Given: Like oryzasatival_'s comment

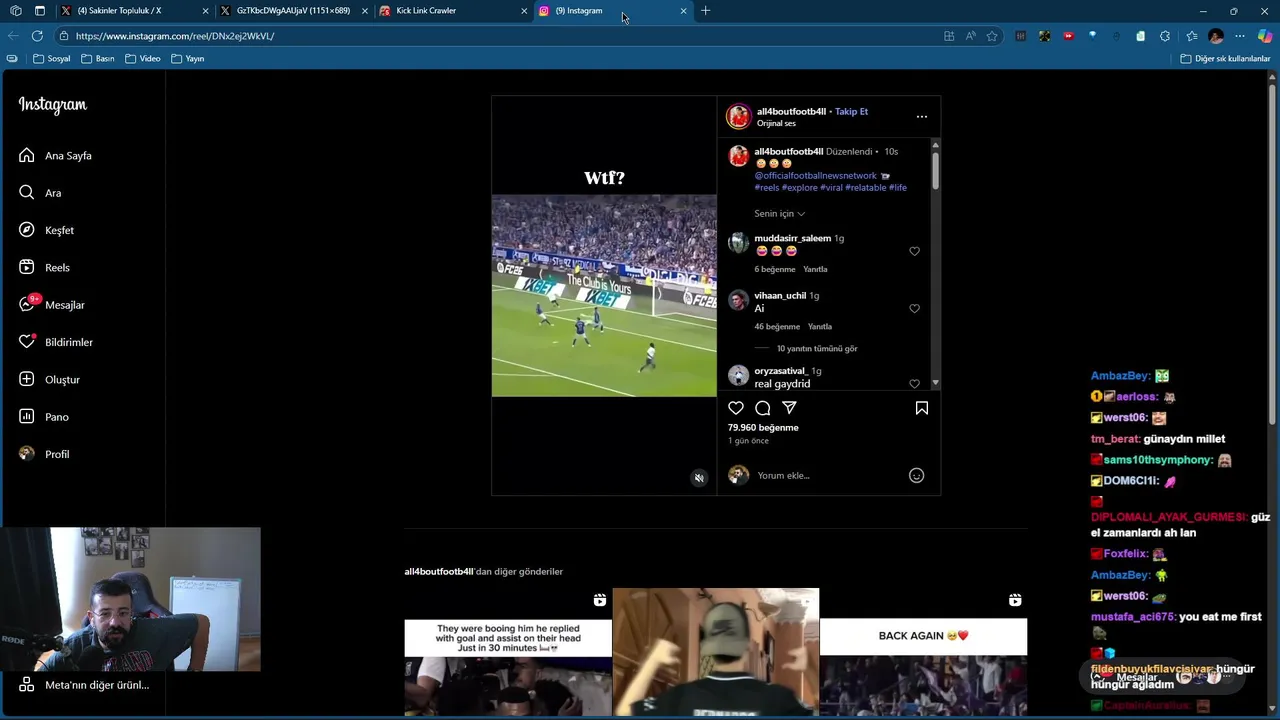Looking at the screenshot, I should tap(914, 384).
